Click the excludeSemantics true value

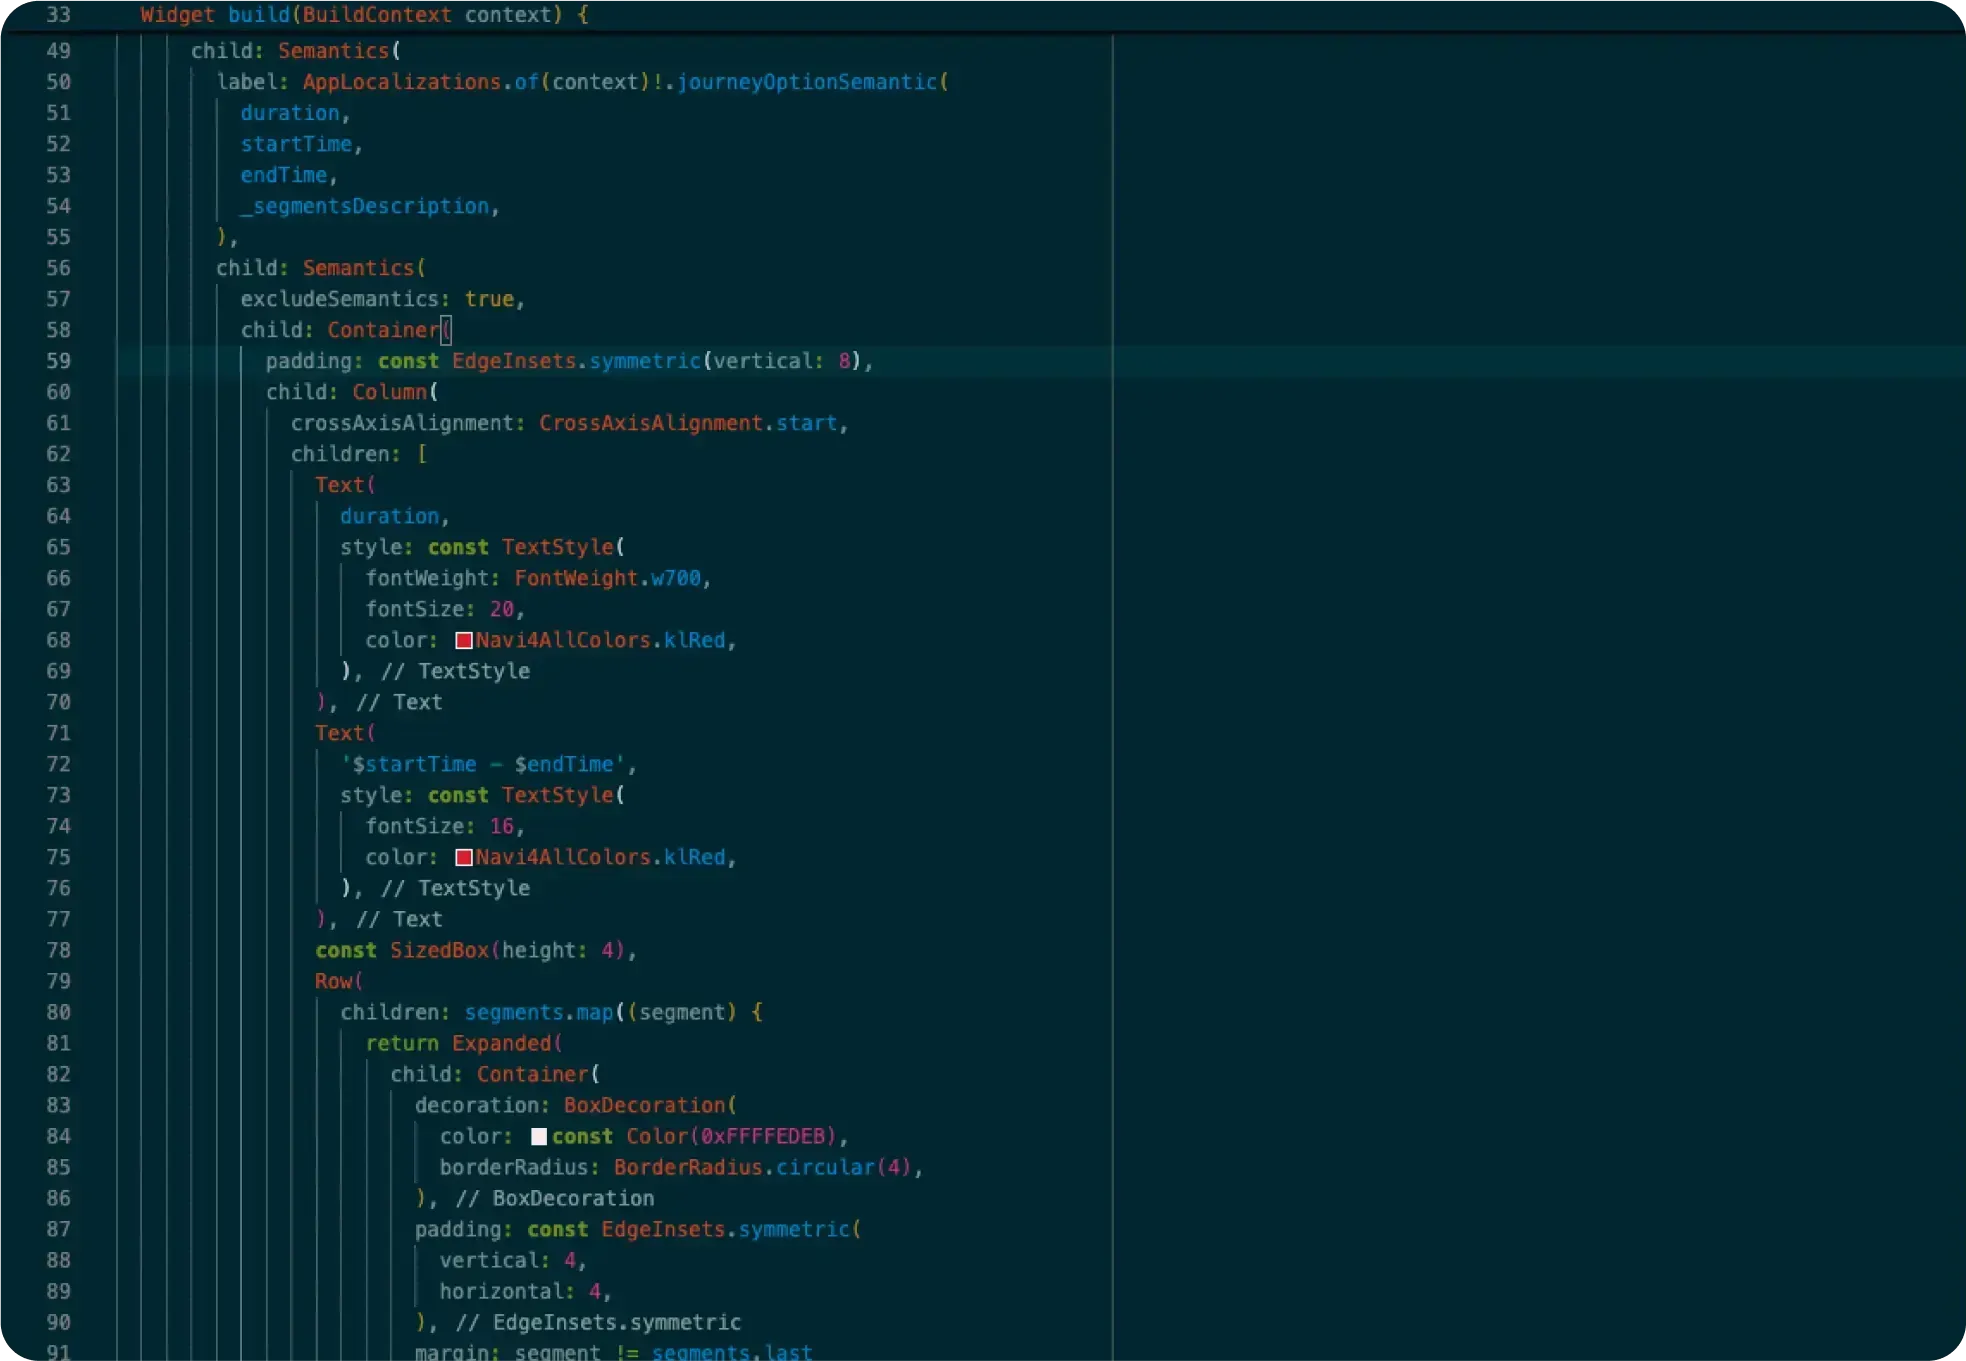coord(489,299)
